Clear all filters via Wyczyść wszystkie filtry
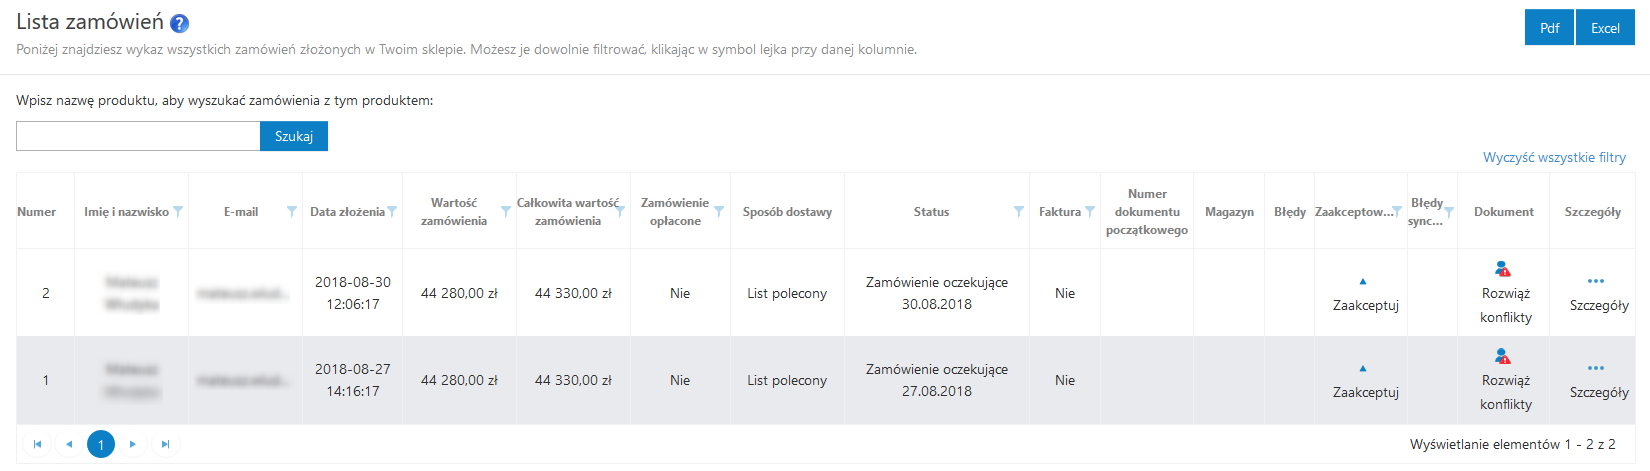The width and height of the screenshot is (1650, 471). point(1554,158)
